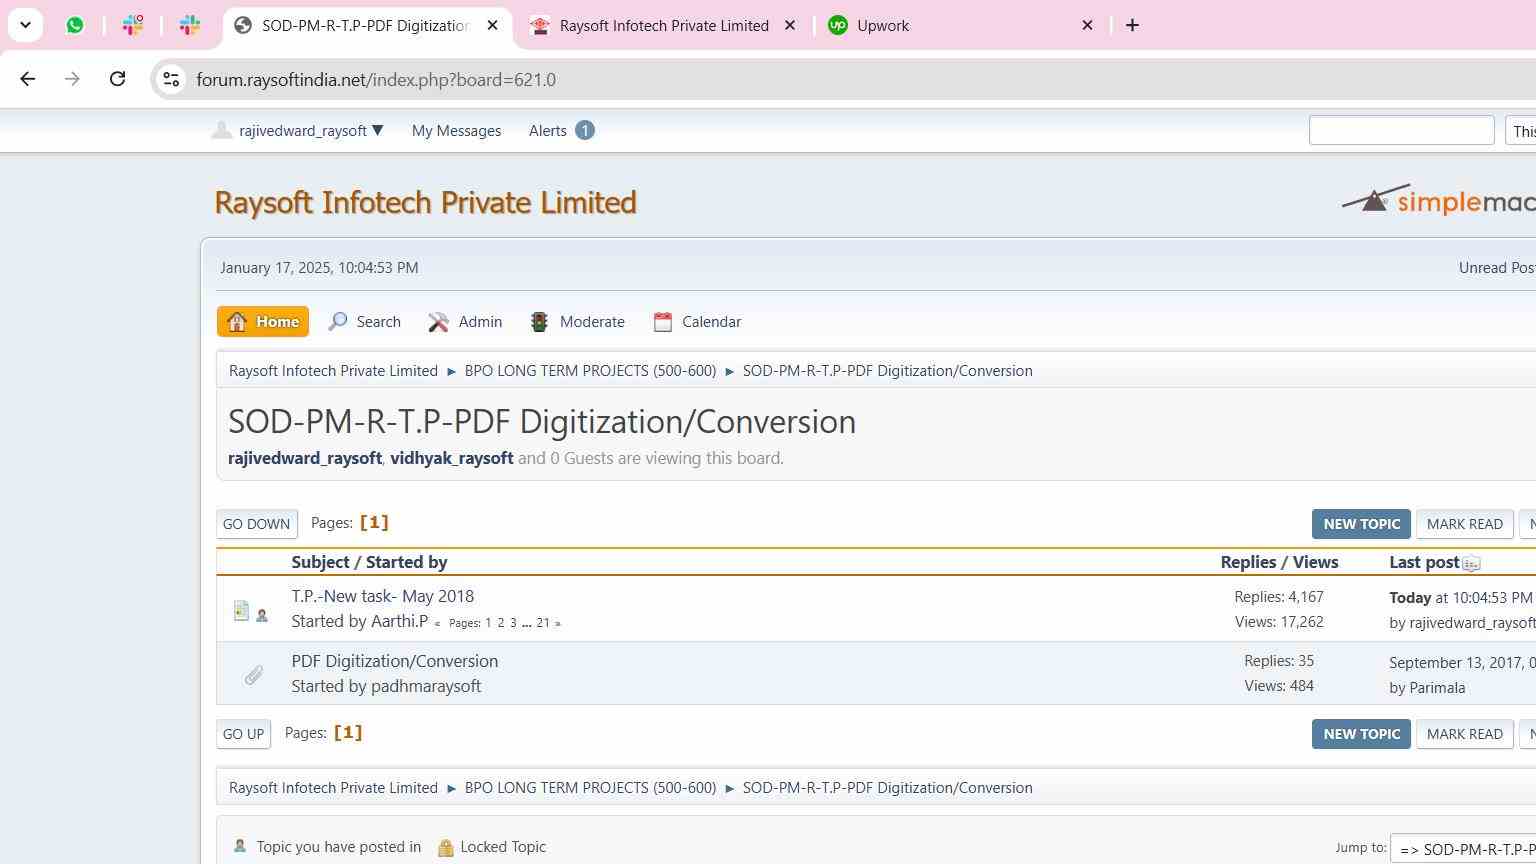
Task: Click the bottom NEW TOPIC button
Action: [x=1361, y=734]
